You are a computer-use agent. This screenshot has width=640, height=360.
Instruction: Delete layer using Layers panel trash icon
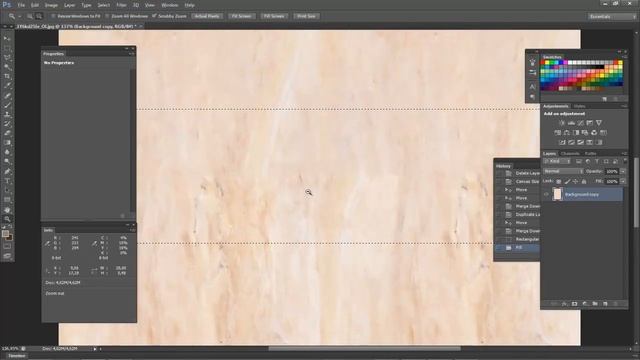pos(615,304)
